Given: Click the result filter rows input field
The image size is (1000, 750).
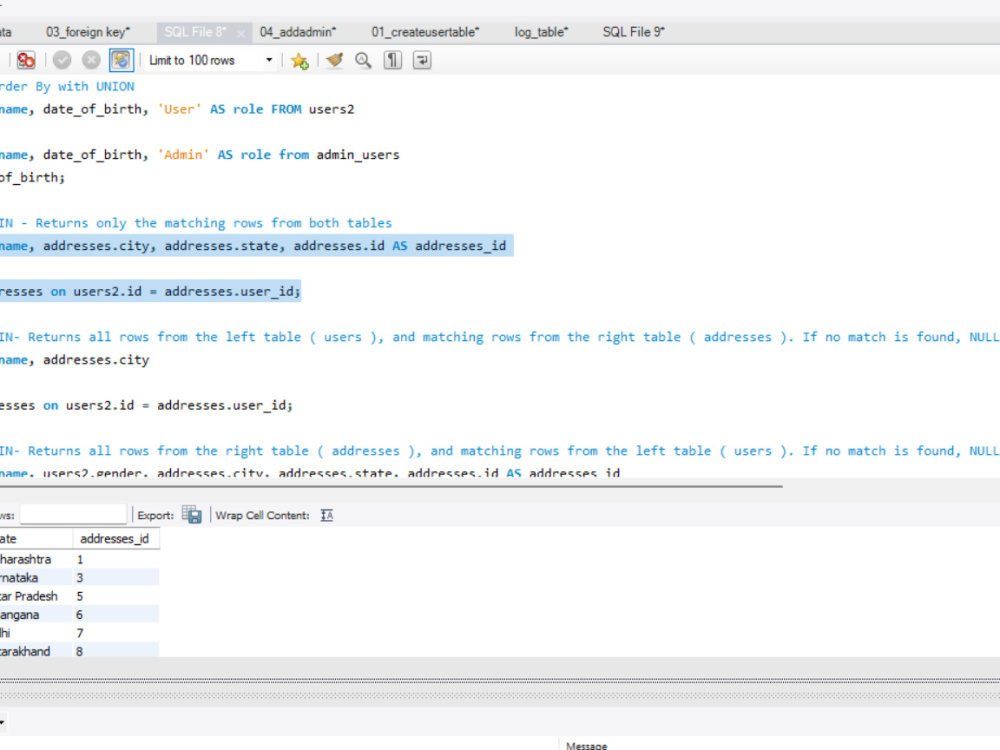Looking at the screenshot, I should 73,515.
